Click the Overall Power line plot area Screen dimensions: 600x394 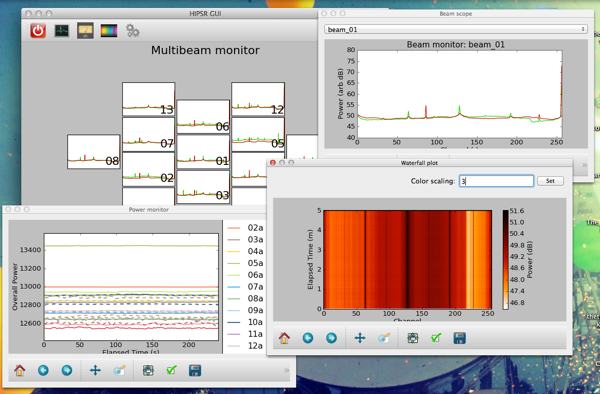(x=131, y=287)
